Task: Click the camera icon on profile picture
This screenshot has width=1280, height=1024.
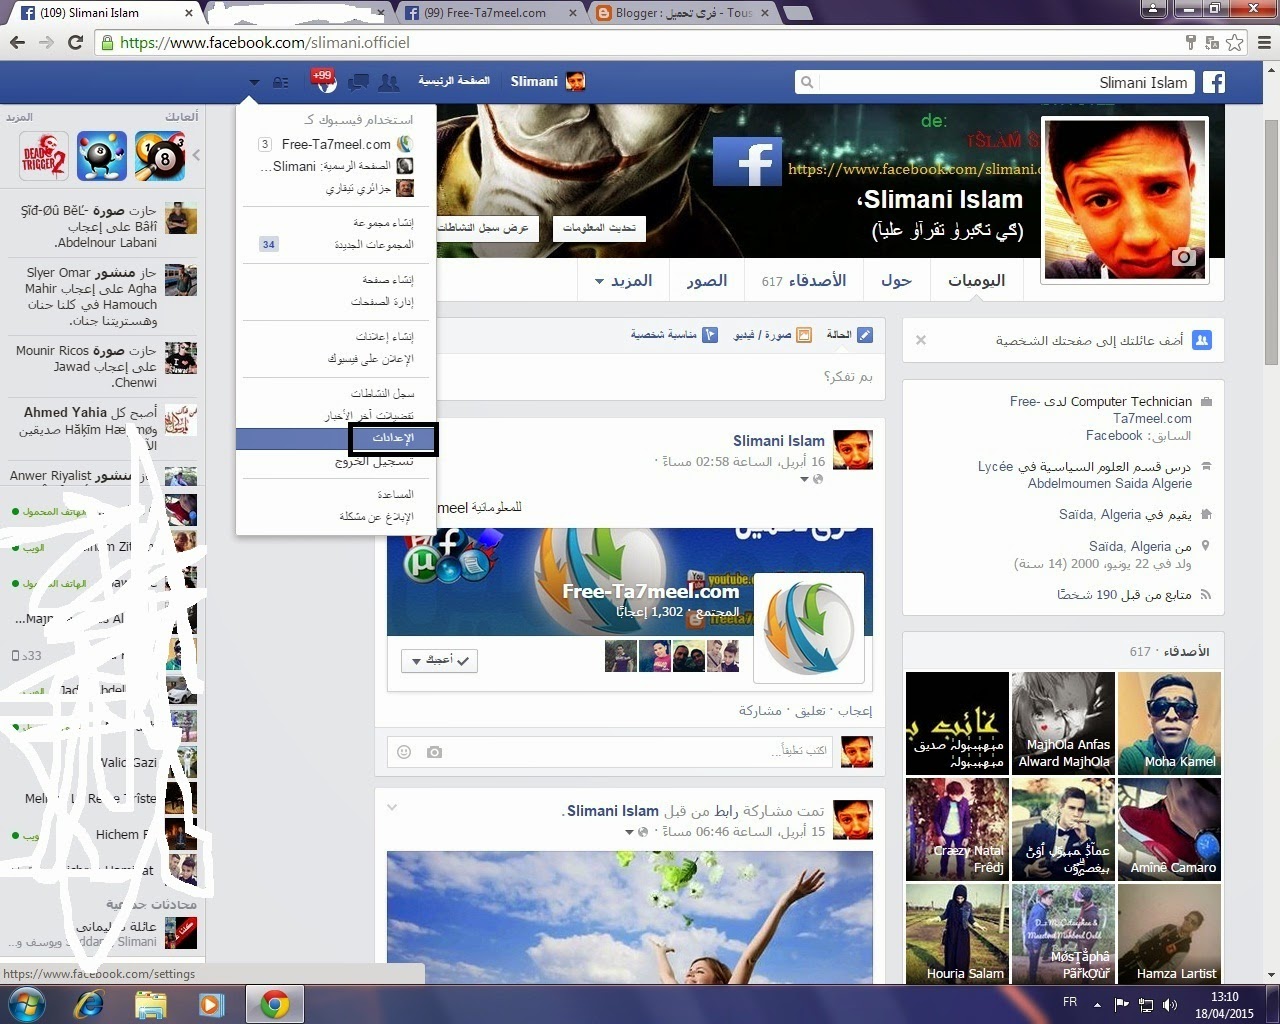Action: tap(1183, 257)
